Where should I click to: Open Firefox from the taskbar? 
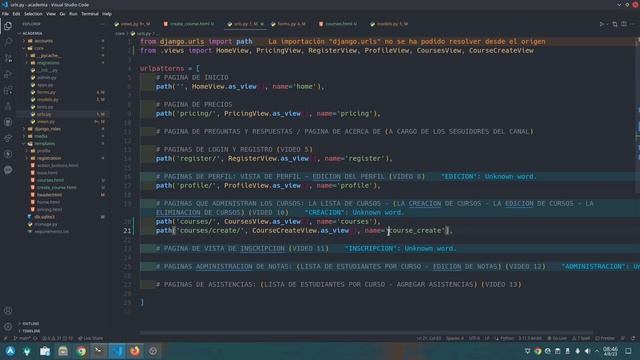pyautogui.click(x=135, y=351)
